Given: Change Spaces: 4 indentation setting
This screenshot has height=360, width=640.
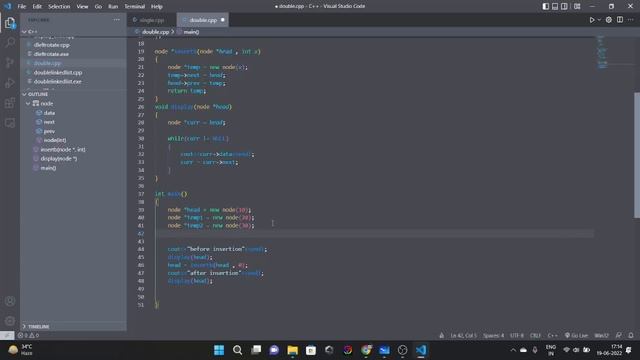Looking at the screenshot, I should 493,335.
